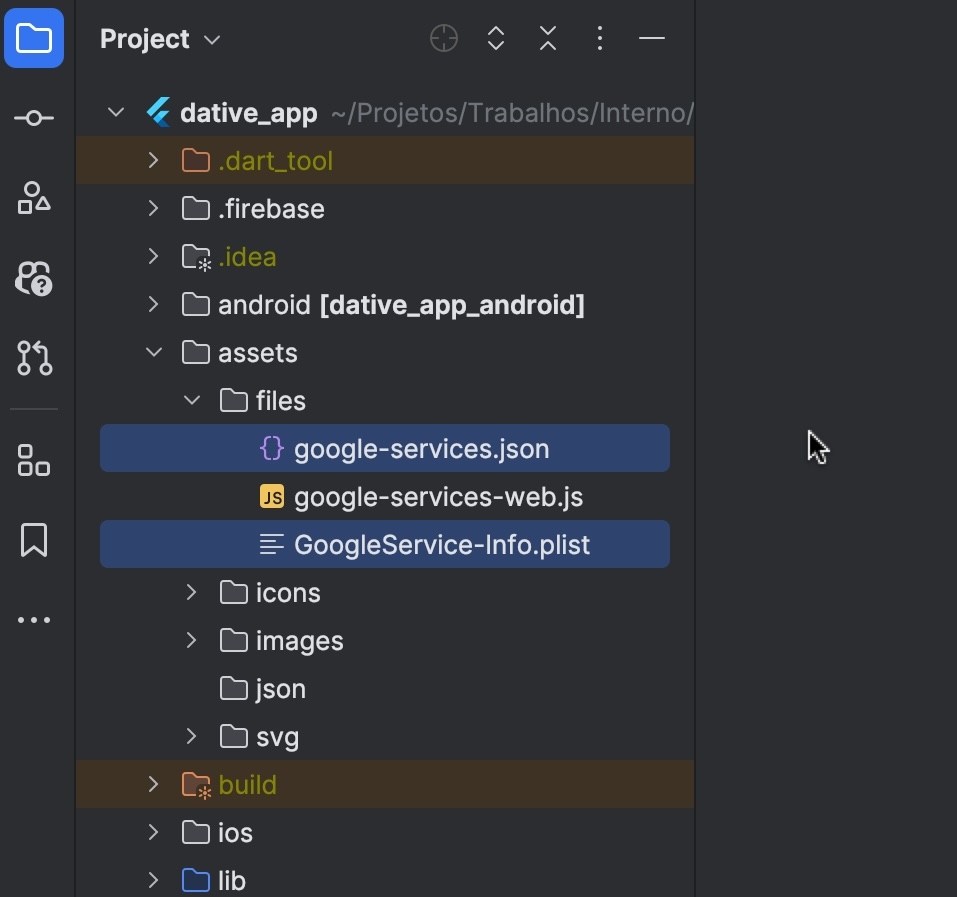The image size is (957, 897).
Task: Open the Pull Requests tool window icon
Action: [x=34, y=357]
